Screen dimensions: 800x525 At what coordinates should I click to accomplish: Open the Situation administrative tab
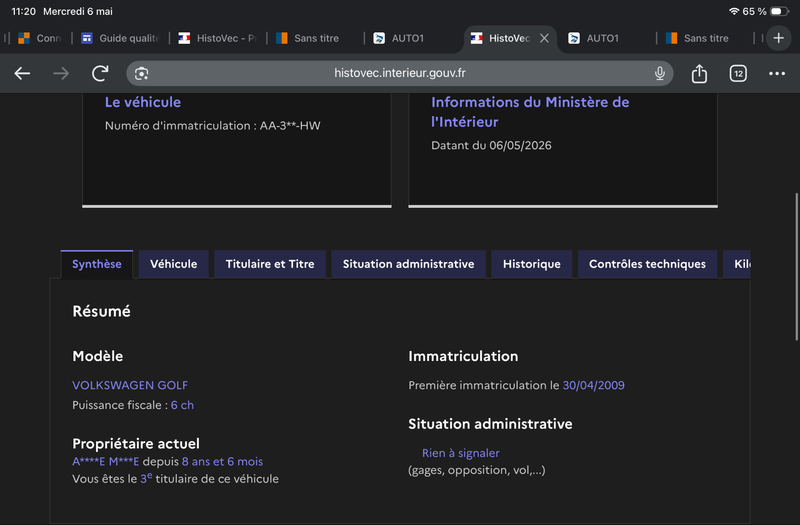pyautogui.click(x=408, y=264)
